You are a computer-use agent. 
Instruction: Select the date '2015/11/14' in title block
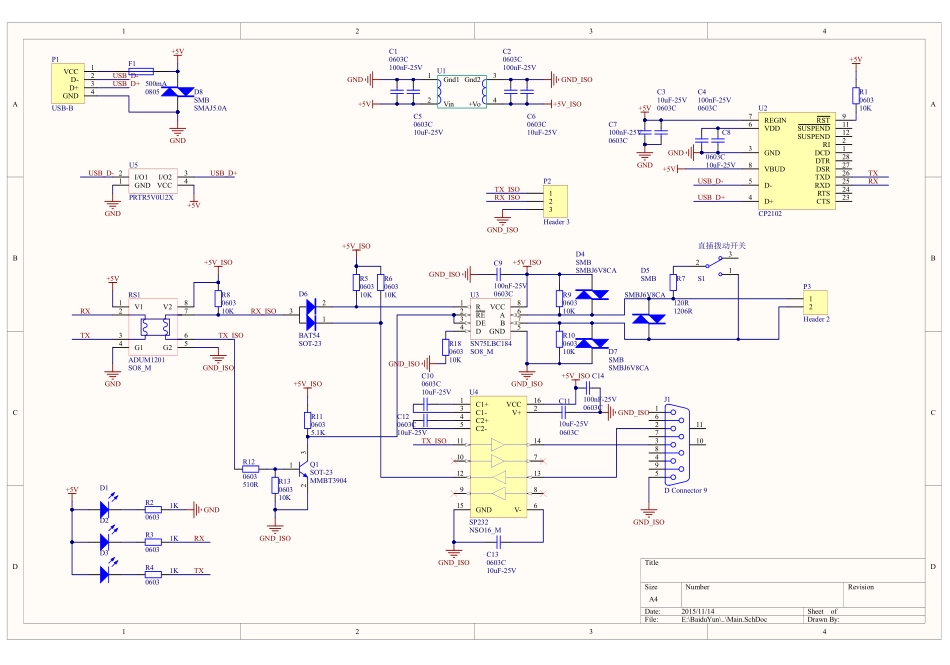click(698, 612)
